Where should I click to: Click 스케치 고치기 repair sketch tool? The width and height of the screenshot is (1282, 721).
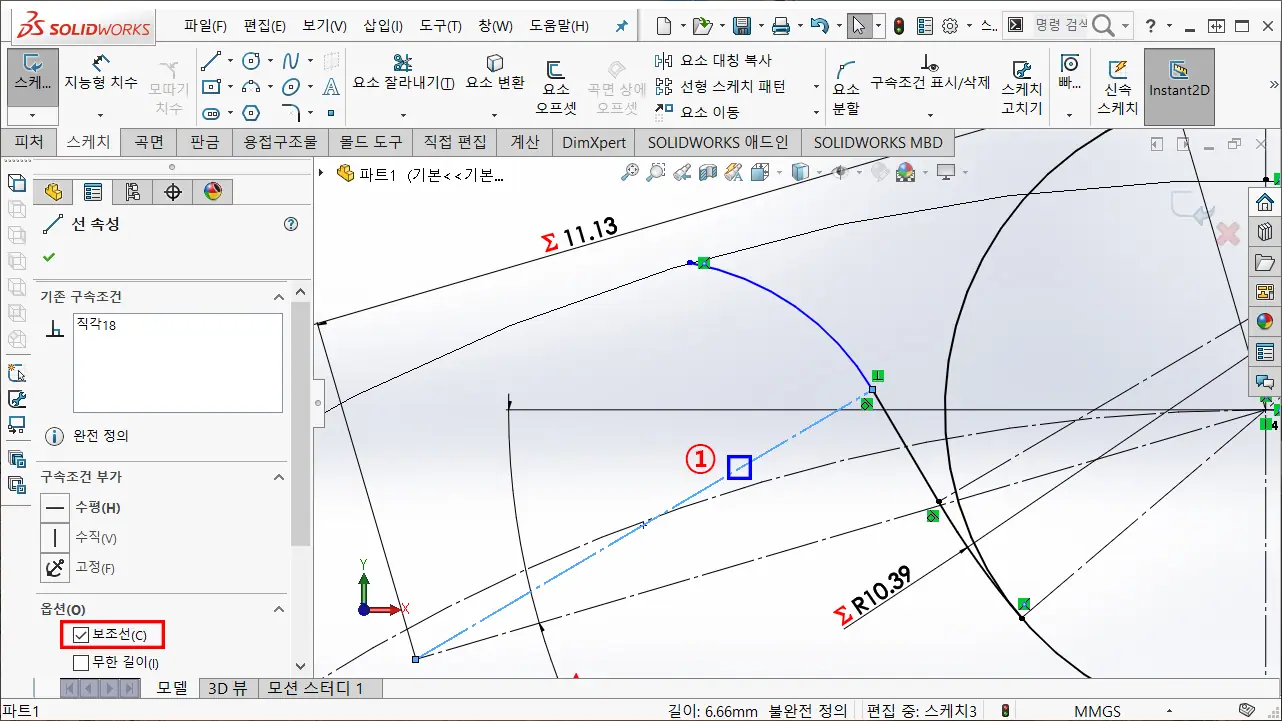coord(1022,87)
